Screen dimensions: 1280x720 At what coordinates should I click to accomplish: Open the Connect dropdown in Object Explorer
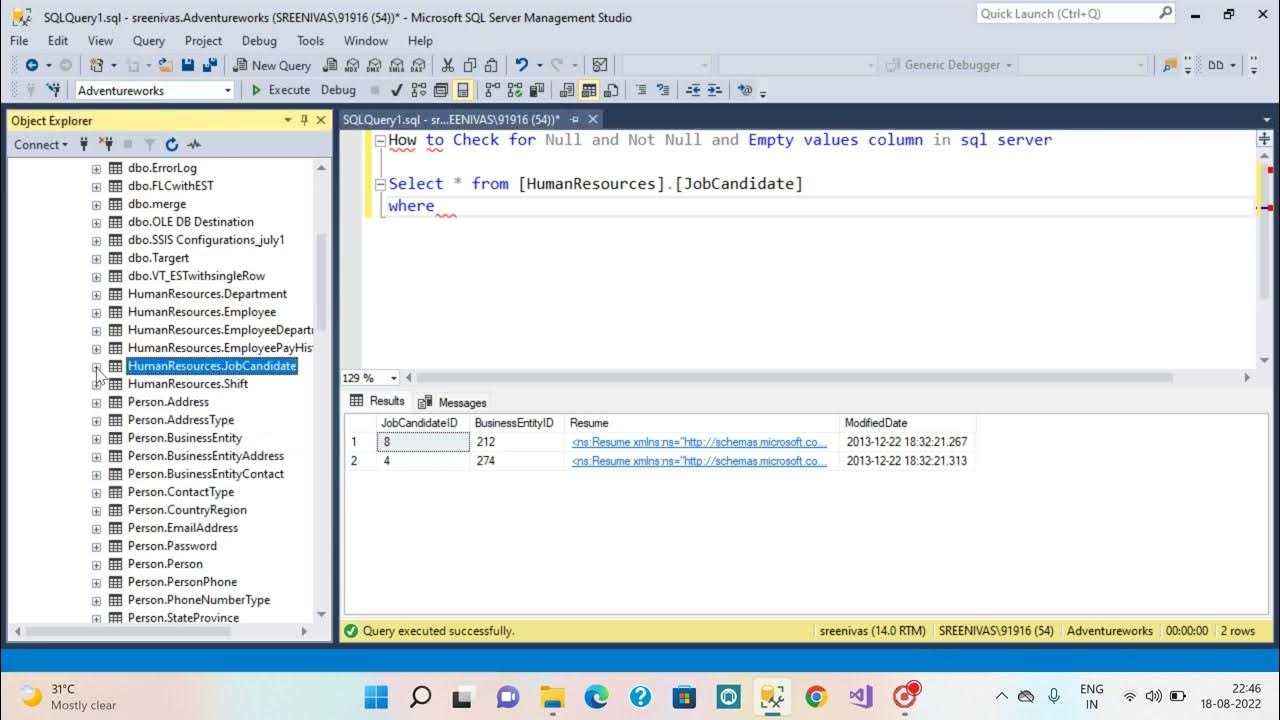click(41, 145)
